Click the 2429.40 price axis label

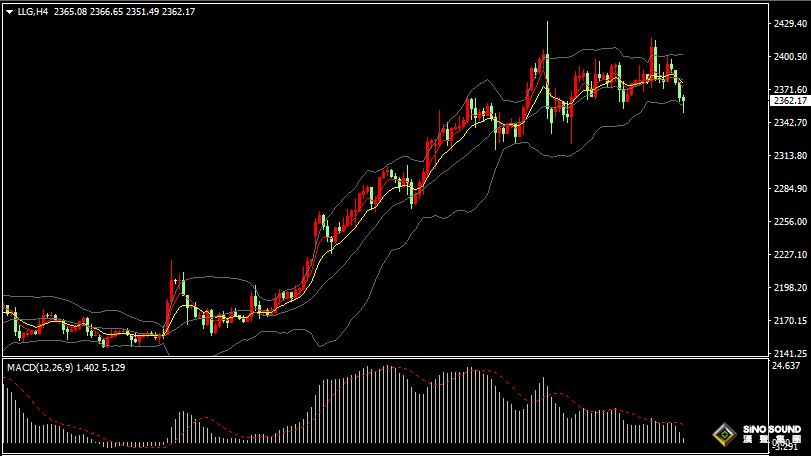[790, 24]
